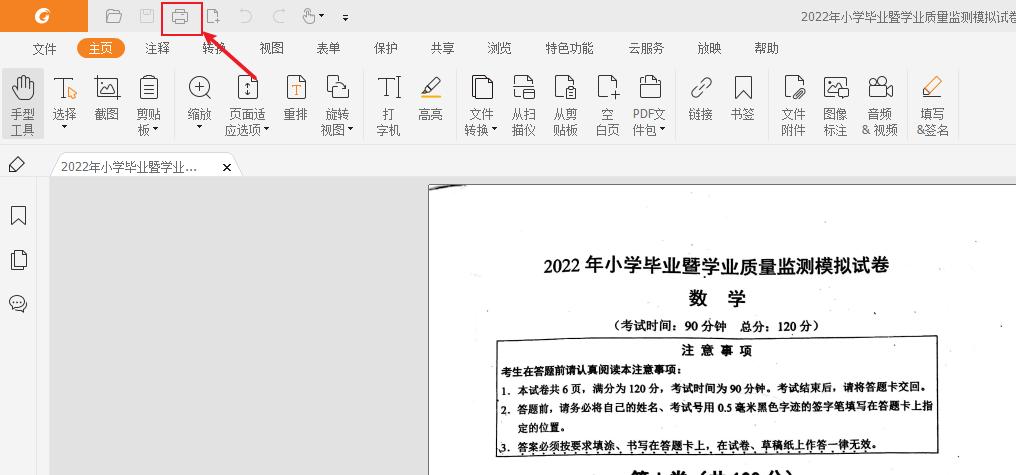This screenshot has height=475, width=1016.
Task: Expand the 页面适应选项 dropdown arrow
Action: click(x=266, y=130)
